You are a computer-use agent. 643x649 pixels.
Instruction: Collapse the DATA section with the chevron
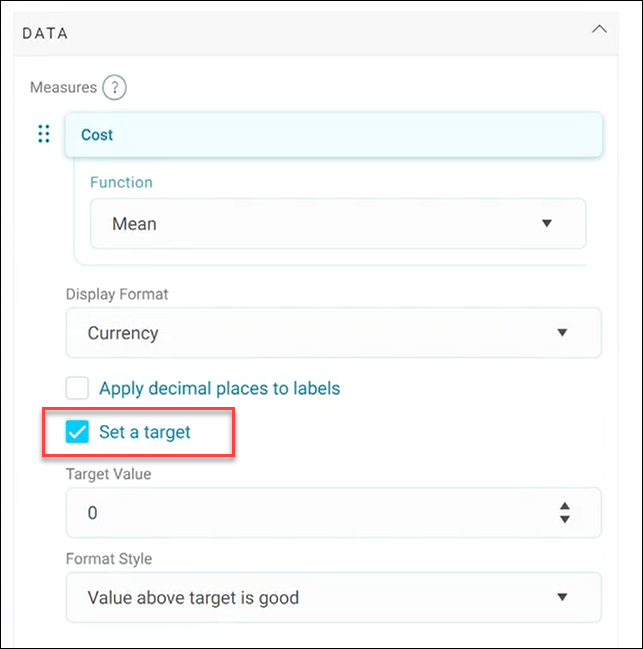[599, 29]
